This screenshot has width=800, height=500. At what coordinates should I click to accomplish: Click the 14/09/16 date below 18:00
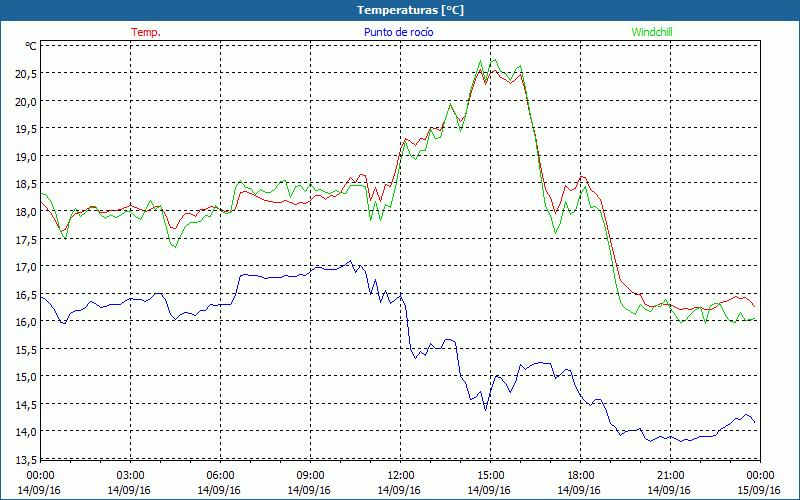coord(579,490)
